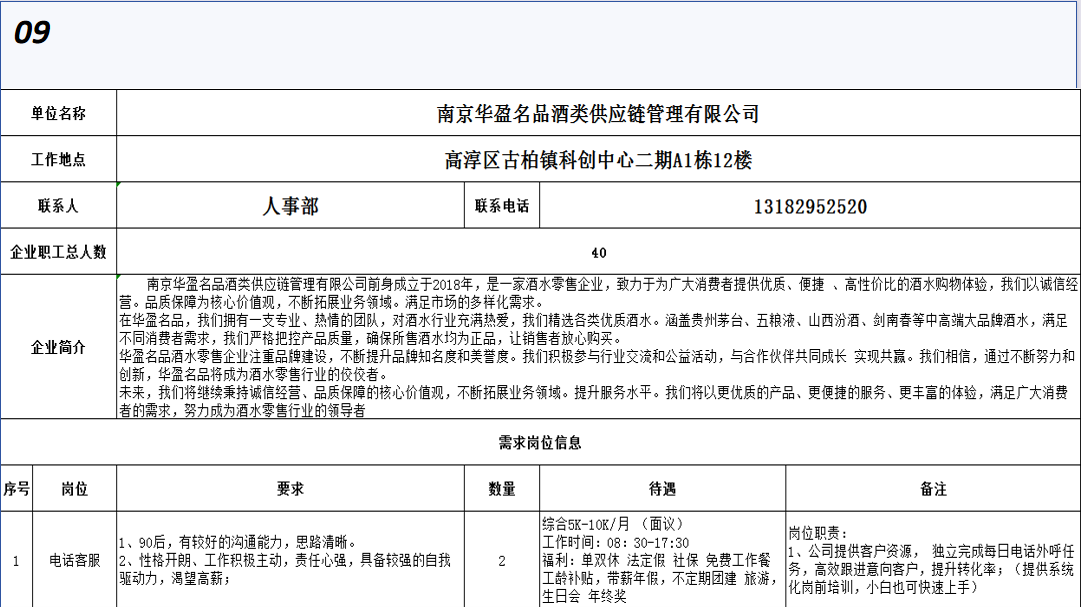Select the 工作地点 label cell
Image resolution: width=1081 pixels, height=607 pixels.
(x=58, y=160)
